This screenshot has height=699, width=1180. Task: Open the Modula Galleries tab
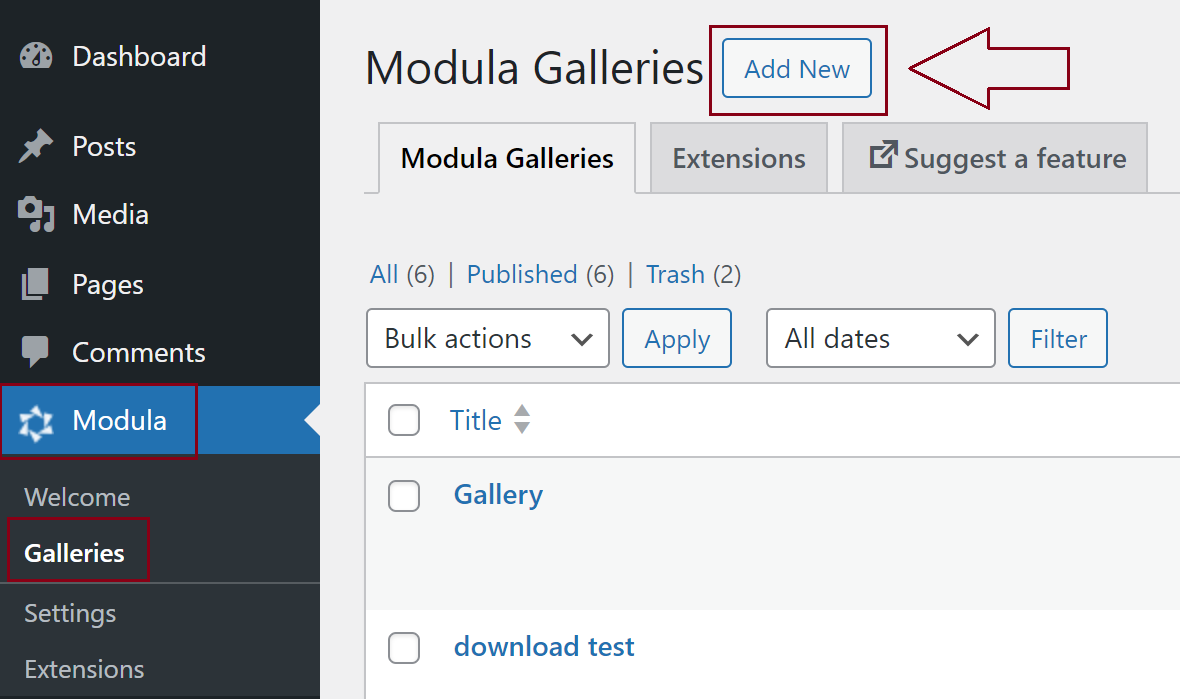click(507, 158)
